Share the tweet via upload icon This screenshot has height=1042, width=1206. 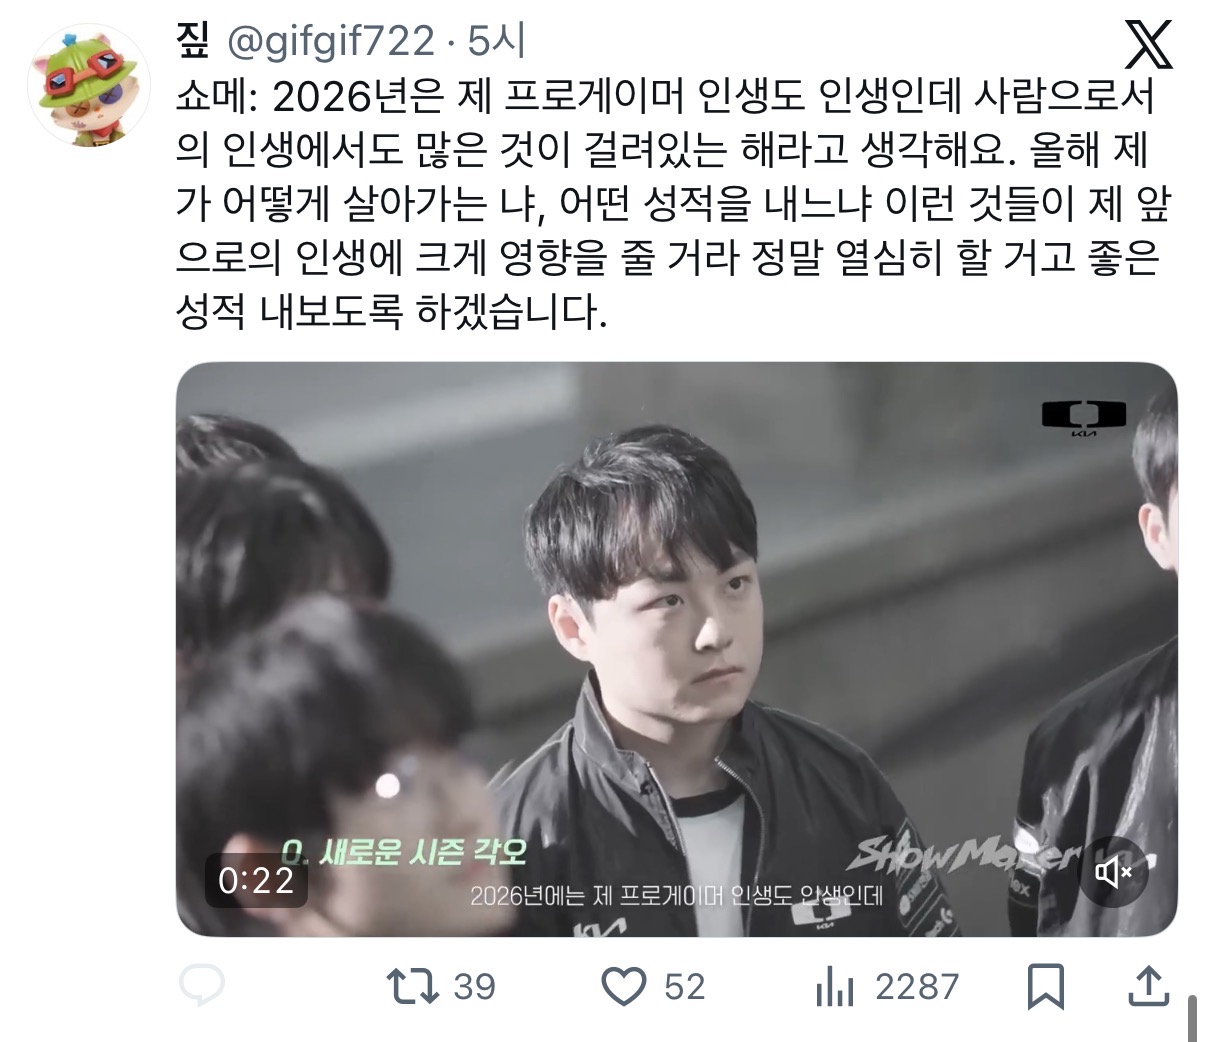click(x=1149, y=987)
